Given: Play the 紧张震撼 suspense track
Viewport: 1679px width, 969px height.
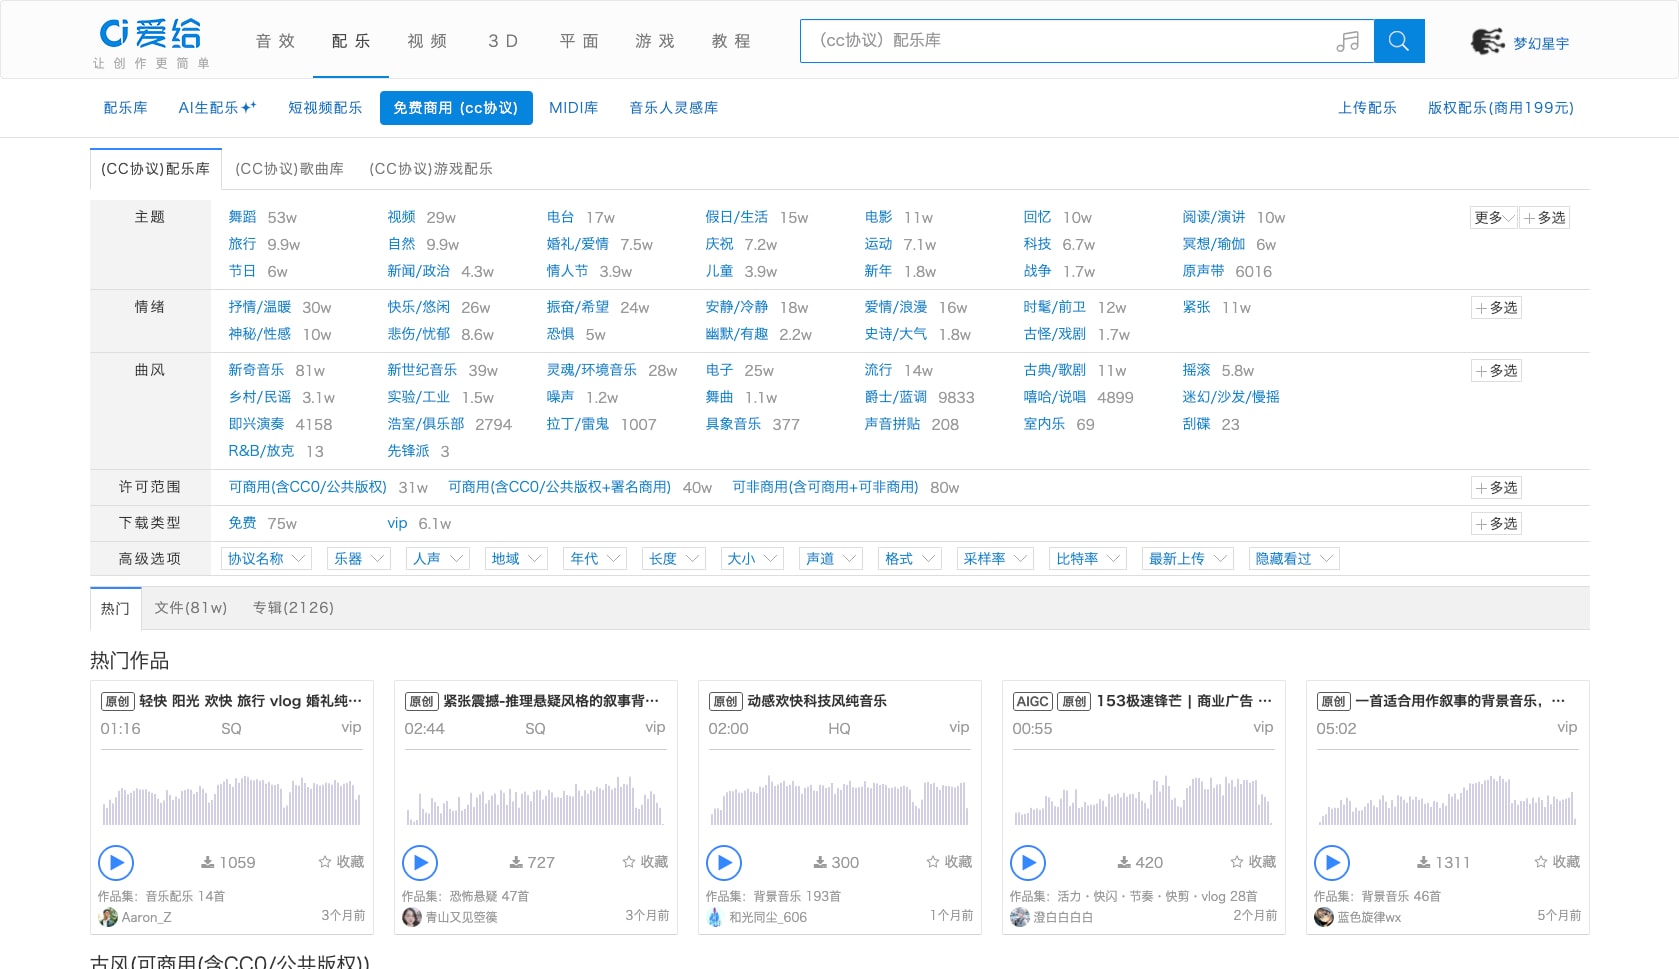Looking at the screenshot, I should (x=420, y=862).
